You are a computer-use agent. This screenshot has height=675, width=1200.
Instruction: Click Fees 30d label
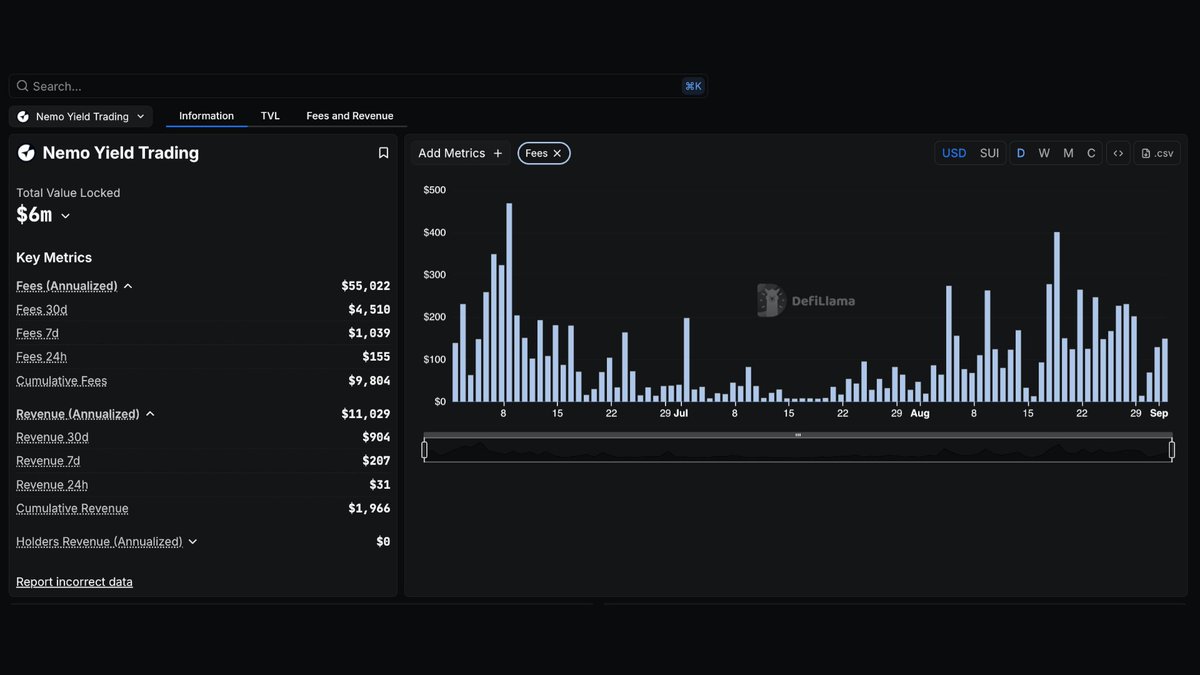coord(42,310)
